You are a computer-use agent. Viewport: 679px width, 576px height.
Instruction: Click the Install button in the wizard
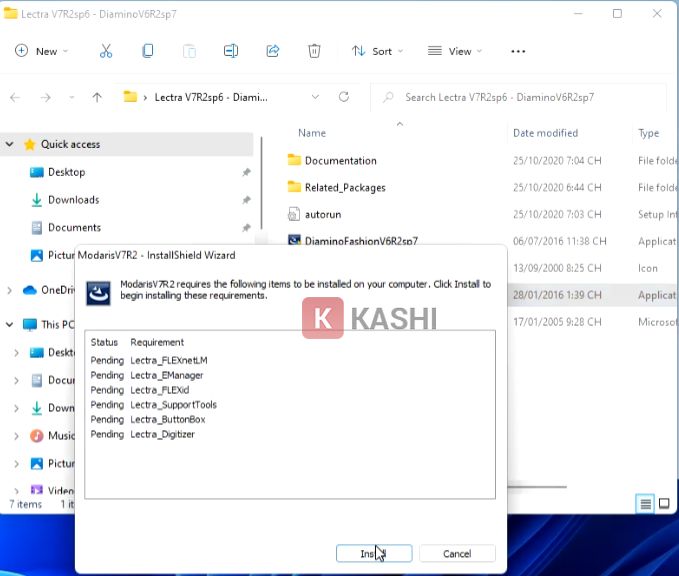pos(373,553)
